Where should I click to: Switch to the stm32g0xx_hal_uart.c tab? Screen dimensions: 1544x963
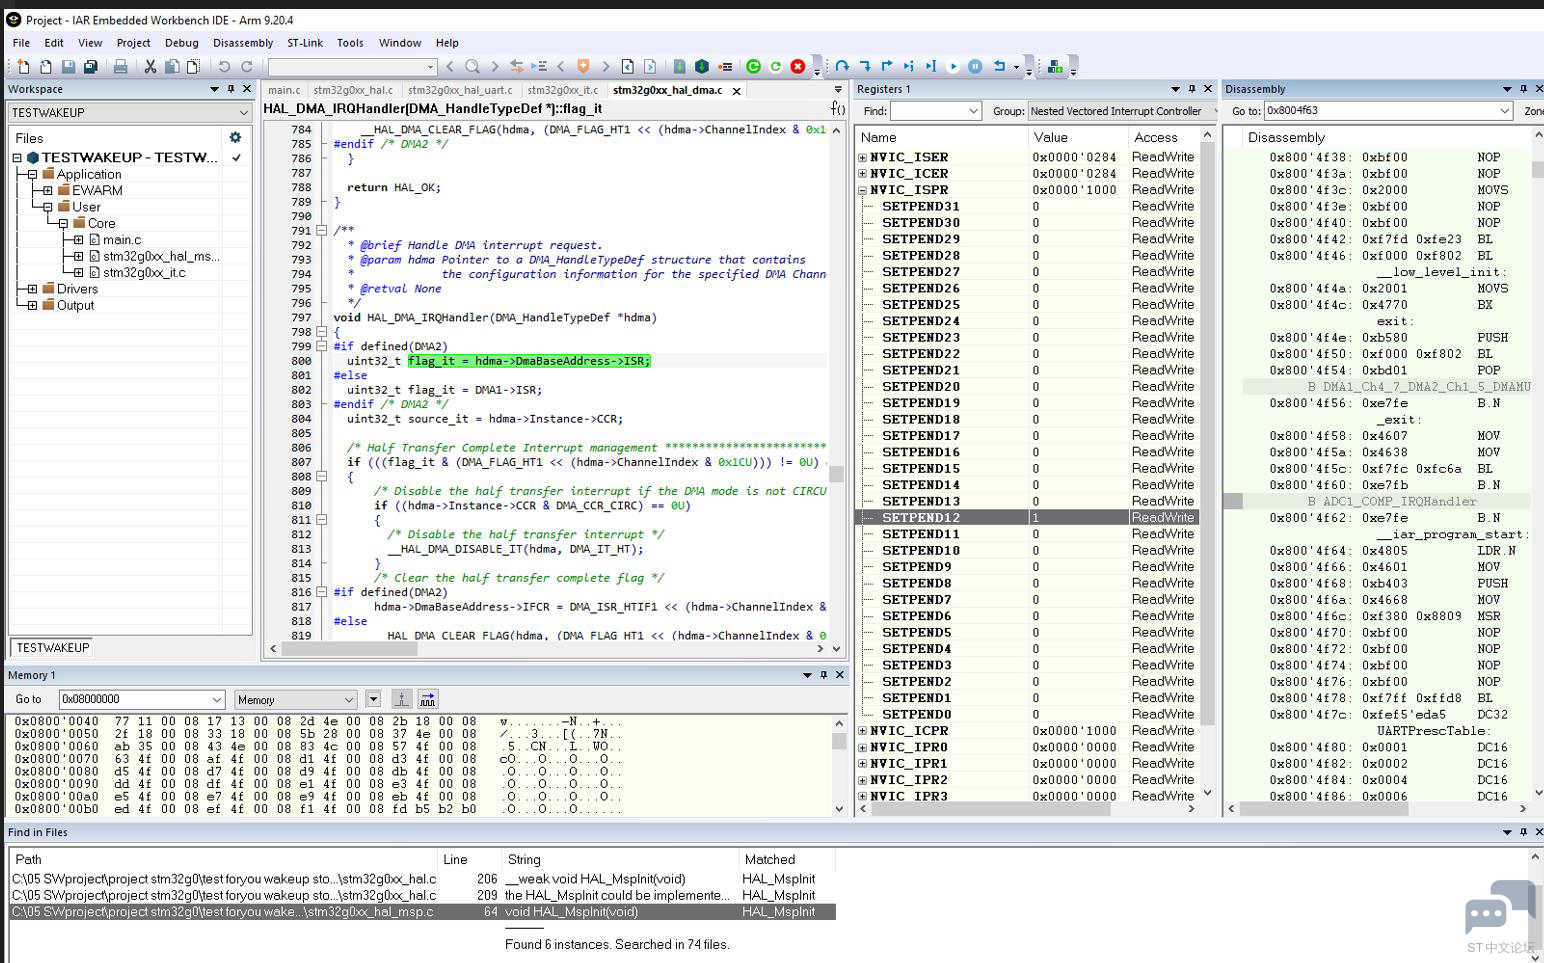460,90
